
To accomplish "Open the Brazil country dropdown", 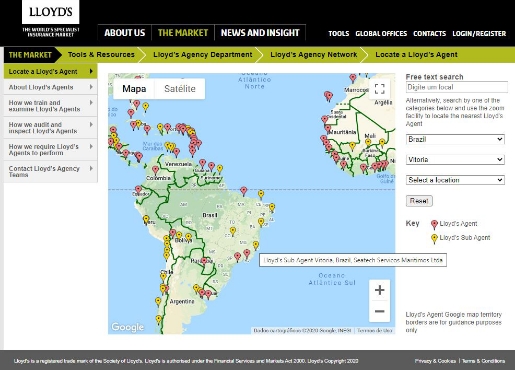I will click(455, 139).
